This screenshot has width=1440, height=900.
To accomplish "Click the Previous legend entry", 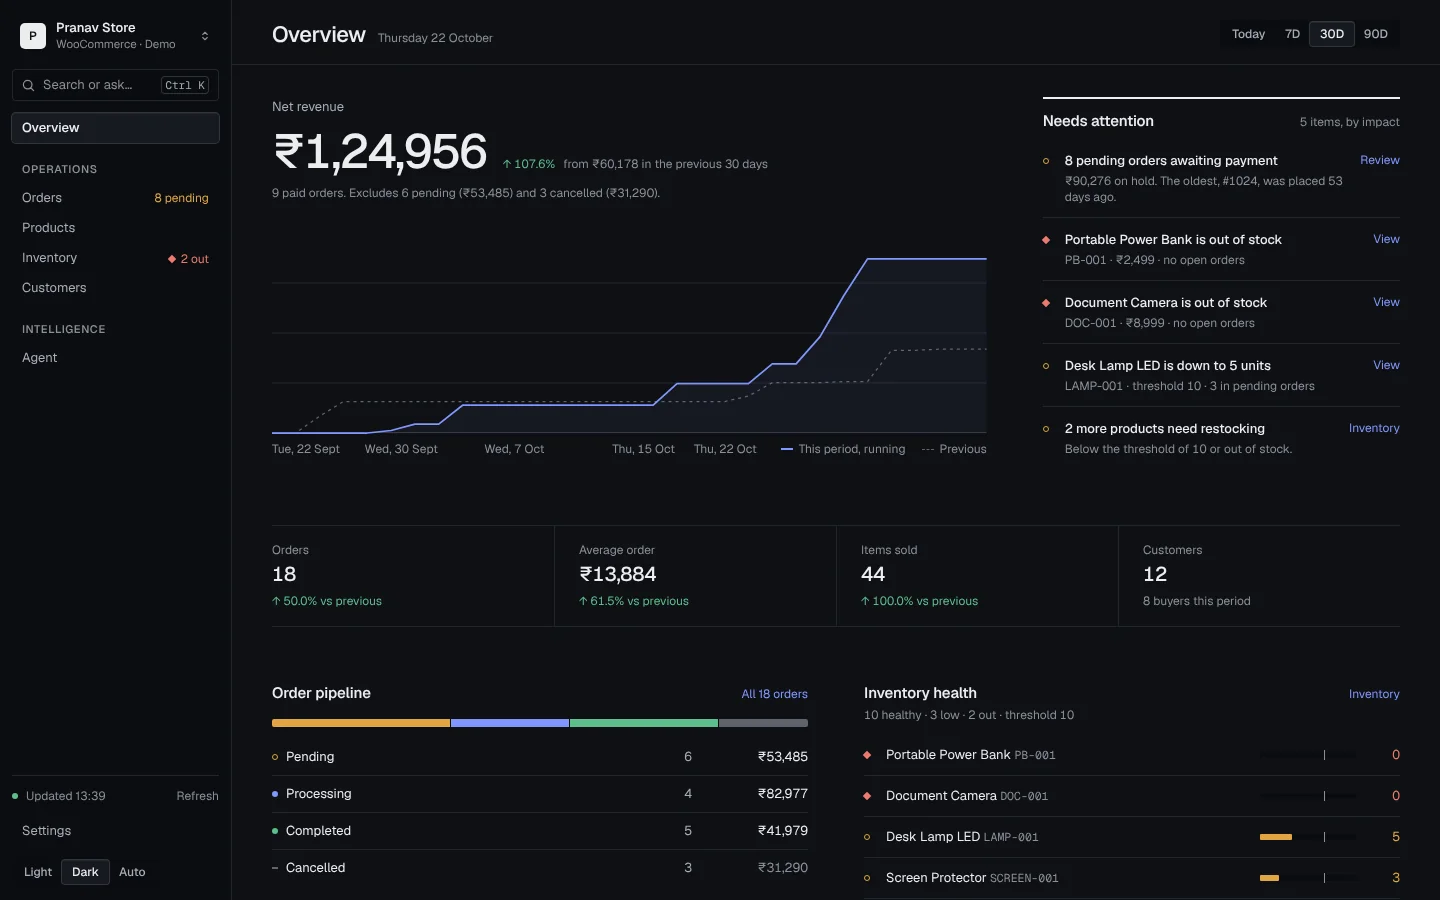I will pos(954,449).
